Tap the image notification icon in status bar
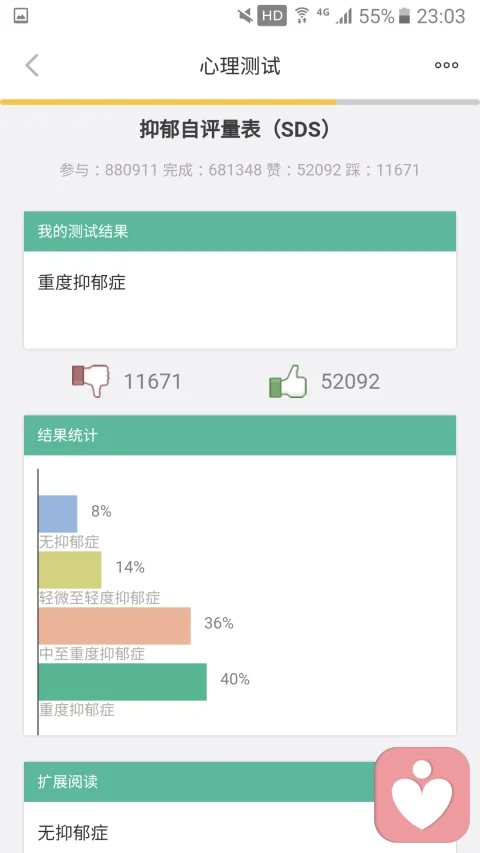 (x=21, y=16)
